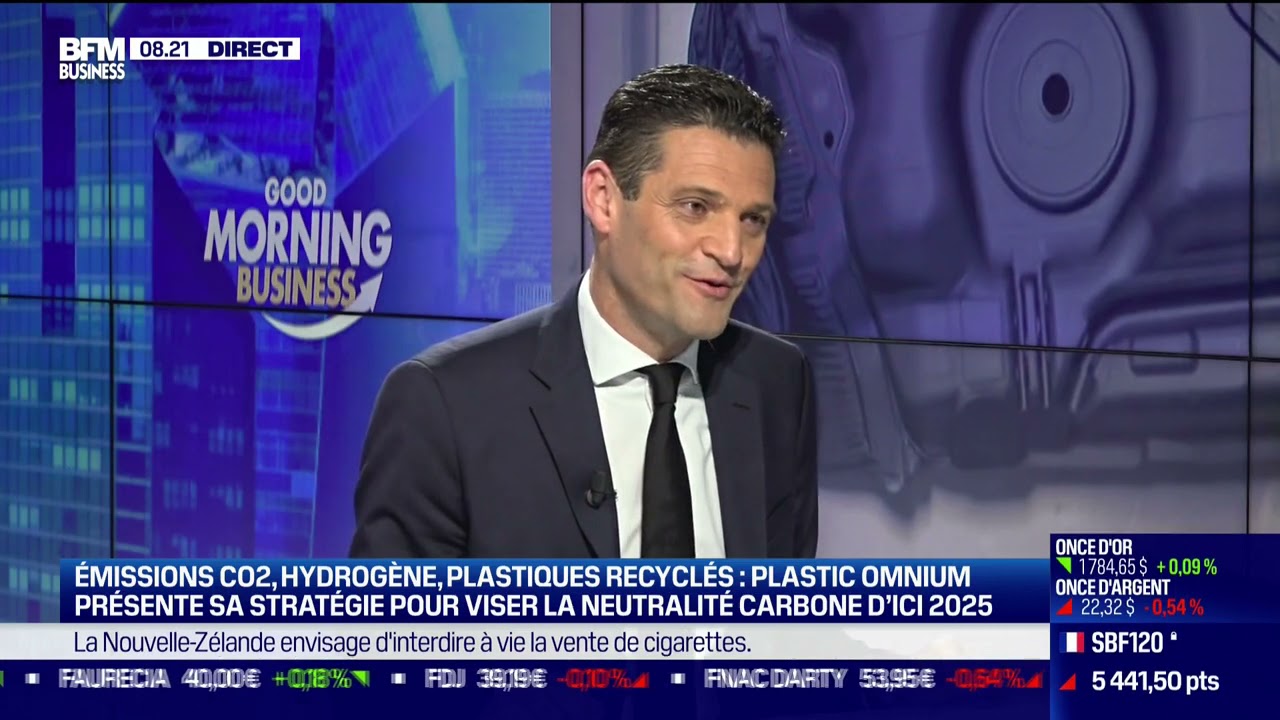Screen dimensions: 1280x720
Task: Click the French flag next to SBF120
Action: pos(1072,643)
